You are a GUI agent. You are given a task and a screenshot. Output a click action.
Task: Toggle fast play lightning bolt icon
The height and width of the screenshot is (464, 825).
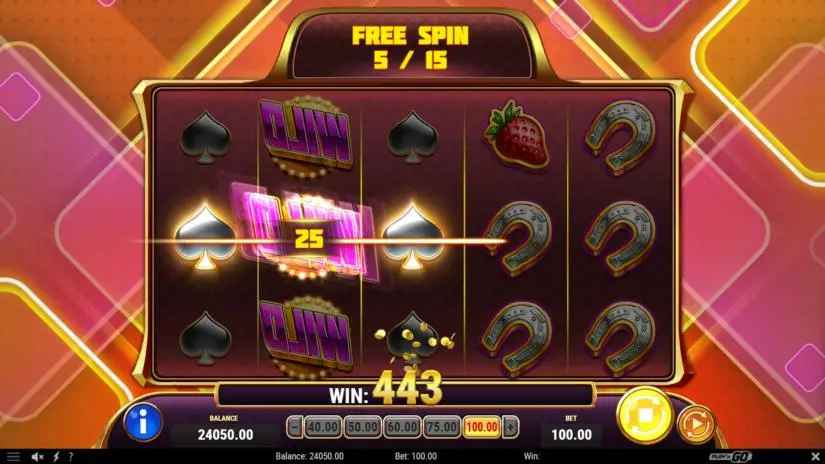coord(56,457)
